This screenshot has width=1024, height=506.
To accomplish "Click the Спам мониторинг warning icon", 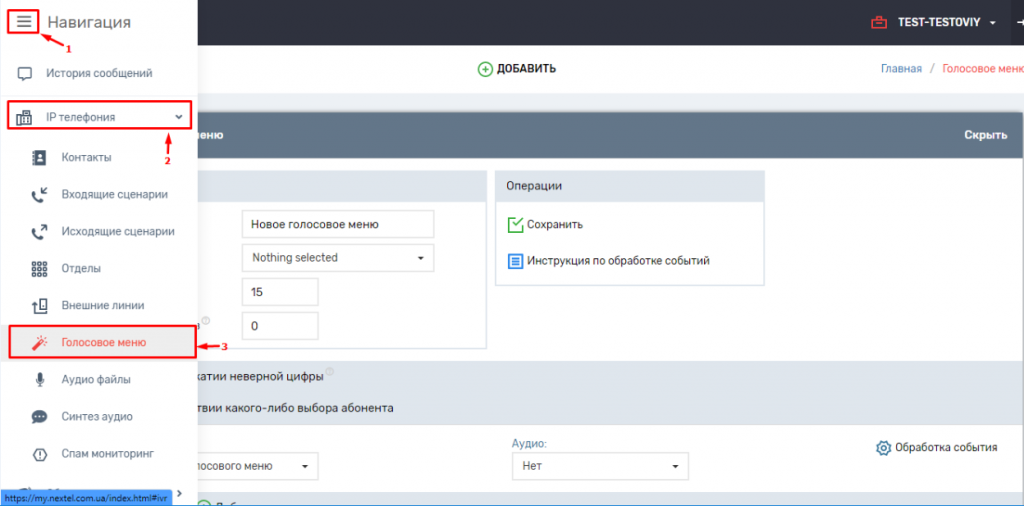I will (39, 454).
